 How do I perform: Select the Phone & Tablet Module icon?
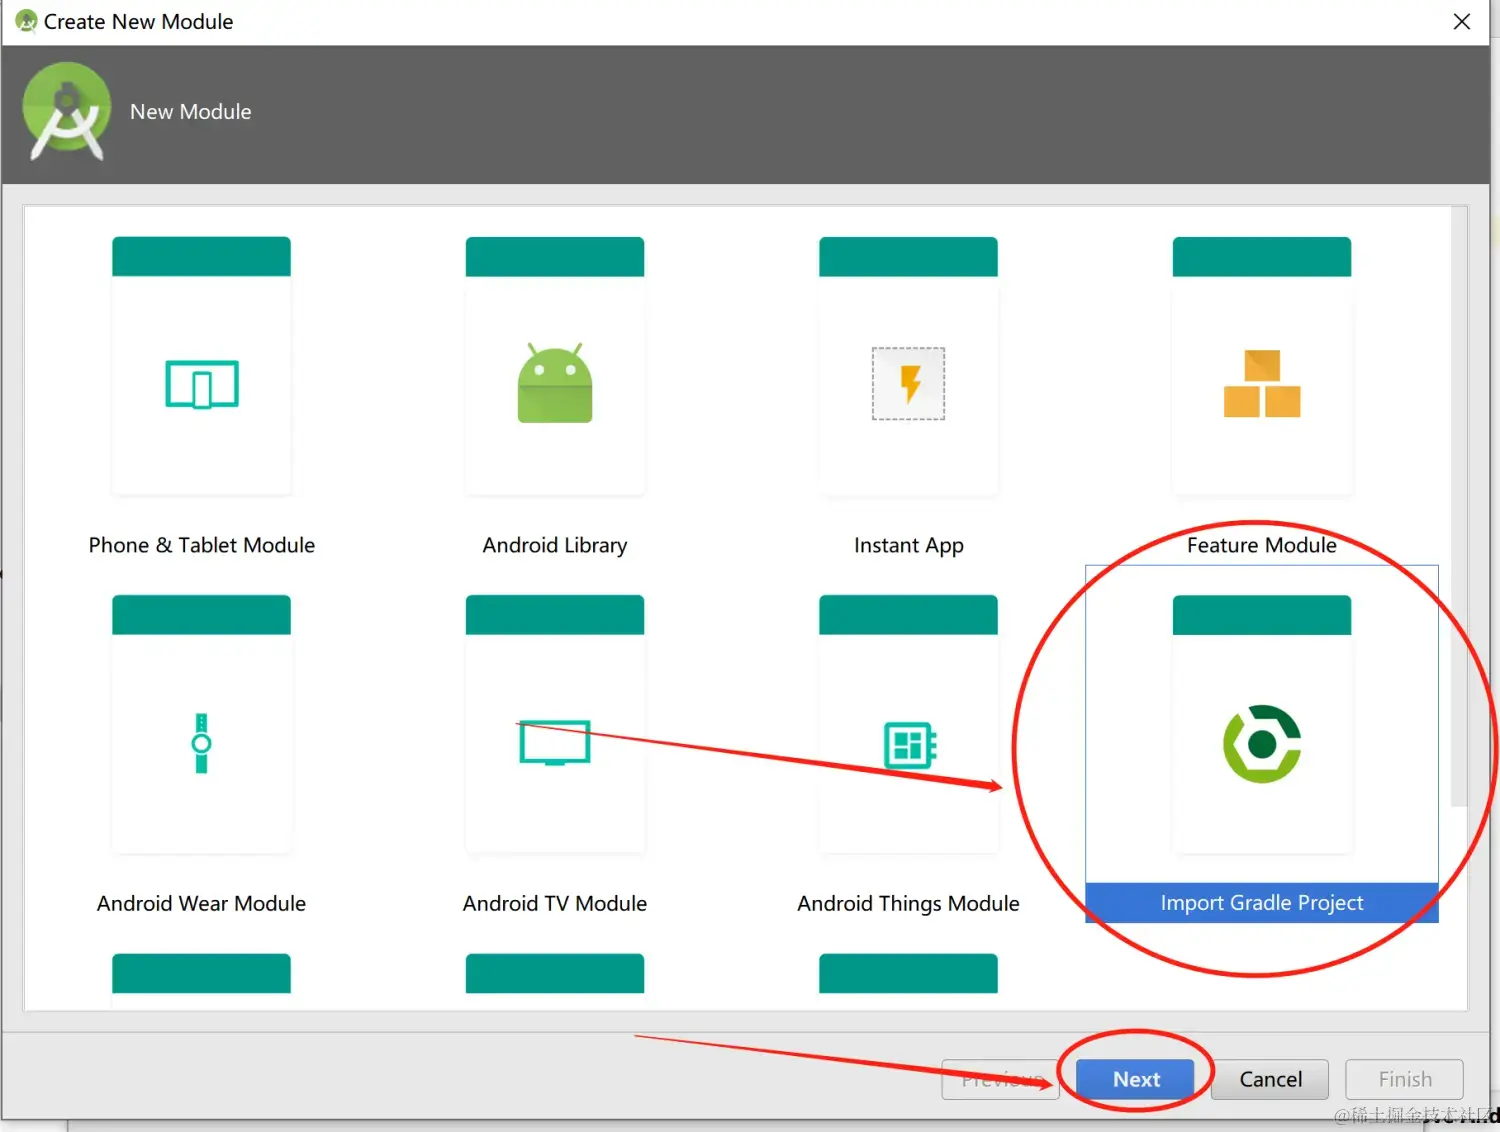(x=201, y=384)
